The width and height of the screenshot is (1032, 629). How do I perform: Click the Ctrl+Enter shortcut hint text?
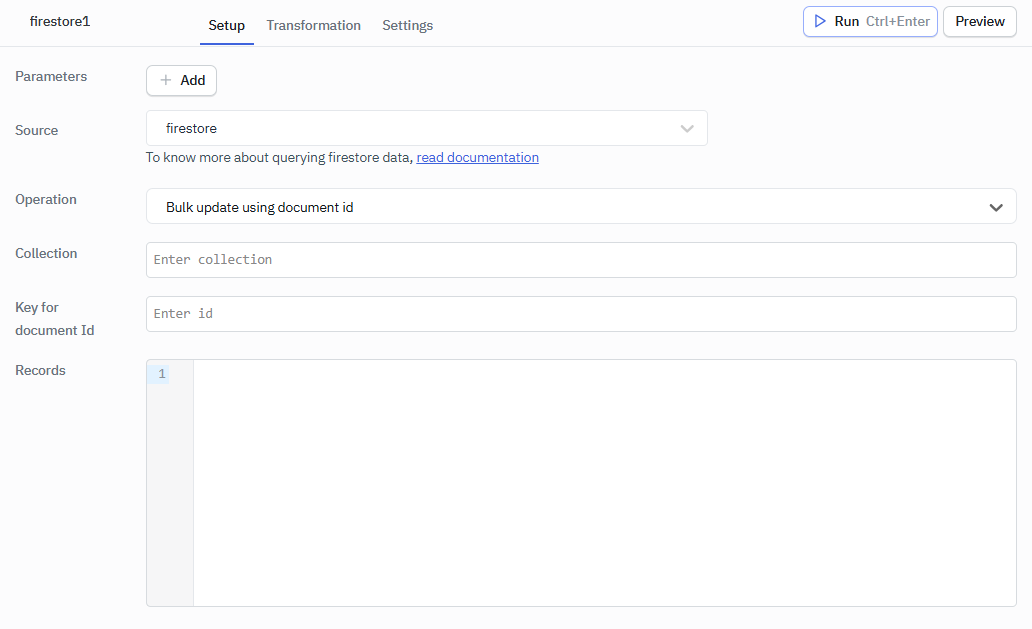(897, 21)
